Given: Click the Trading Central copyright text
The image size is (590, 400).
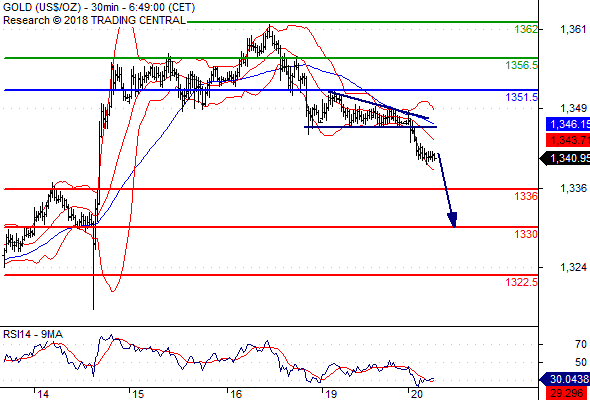Looking at the screenshot, I should point(94,20).
